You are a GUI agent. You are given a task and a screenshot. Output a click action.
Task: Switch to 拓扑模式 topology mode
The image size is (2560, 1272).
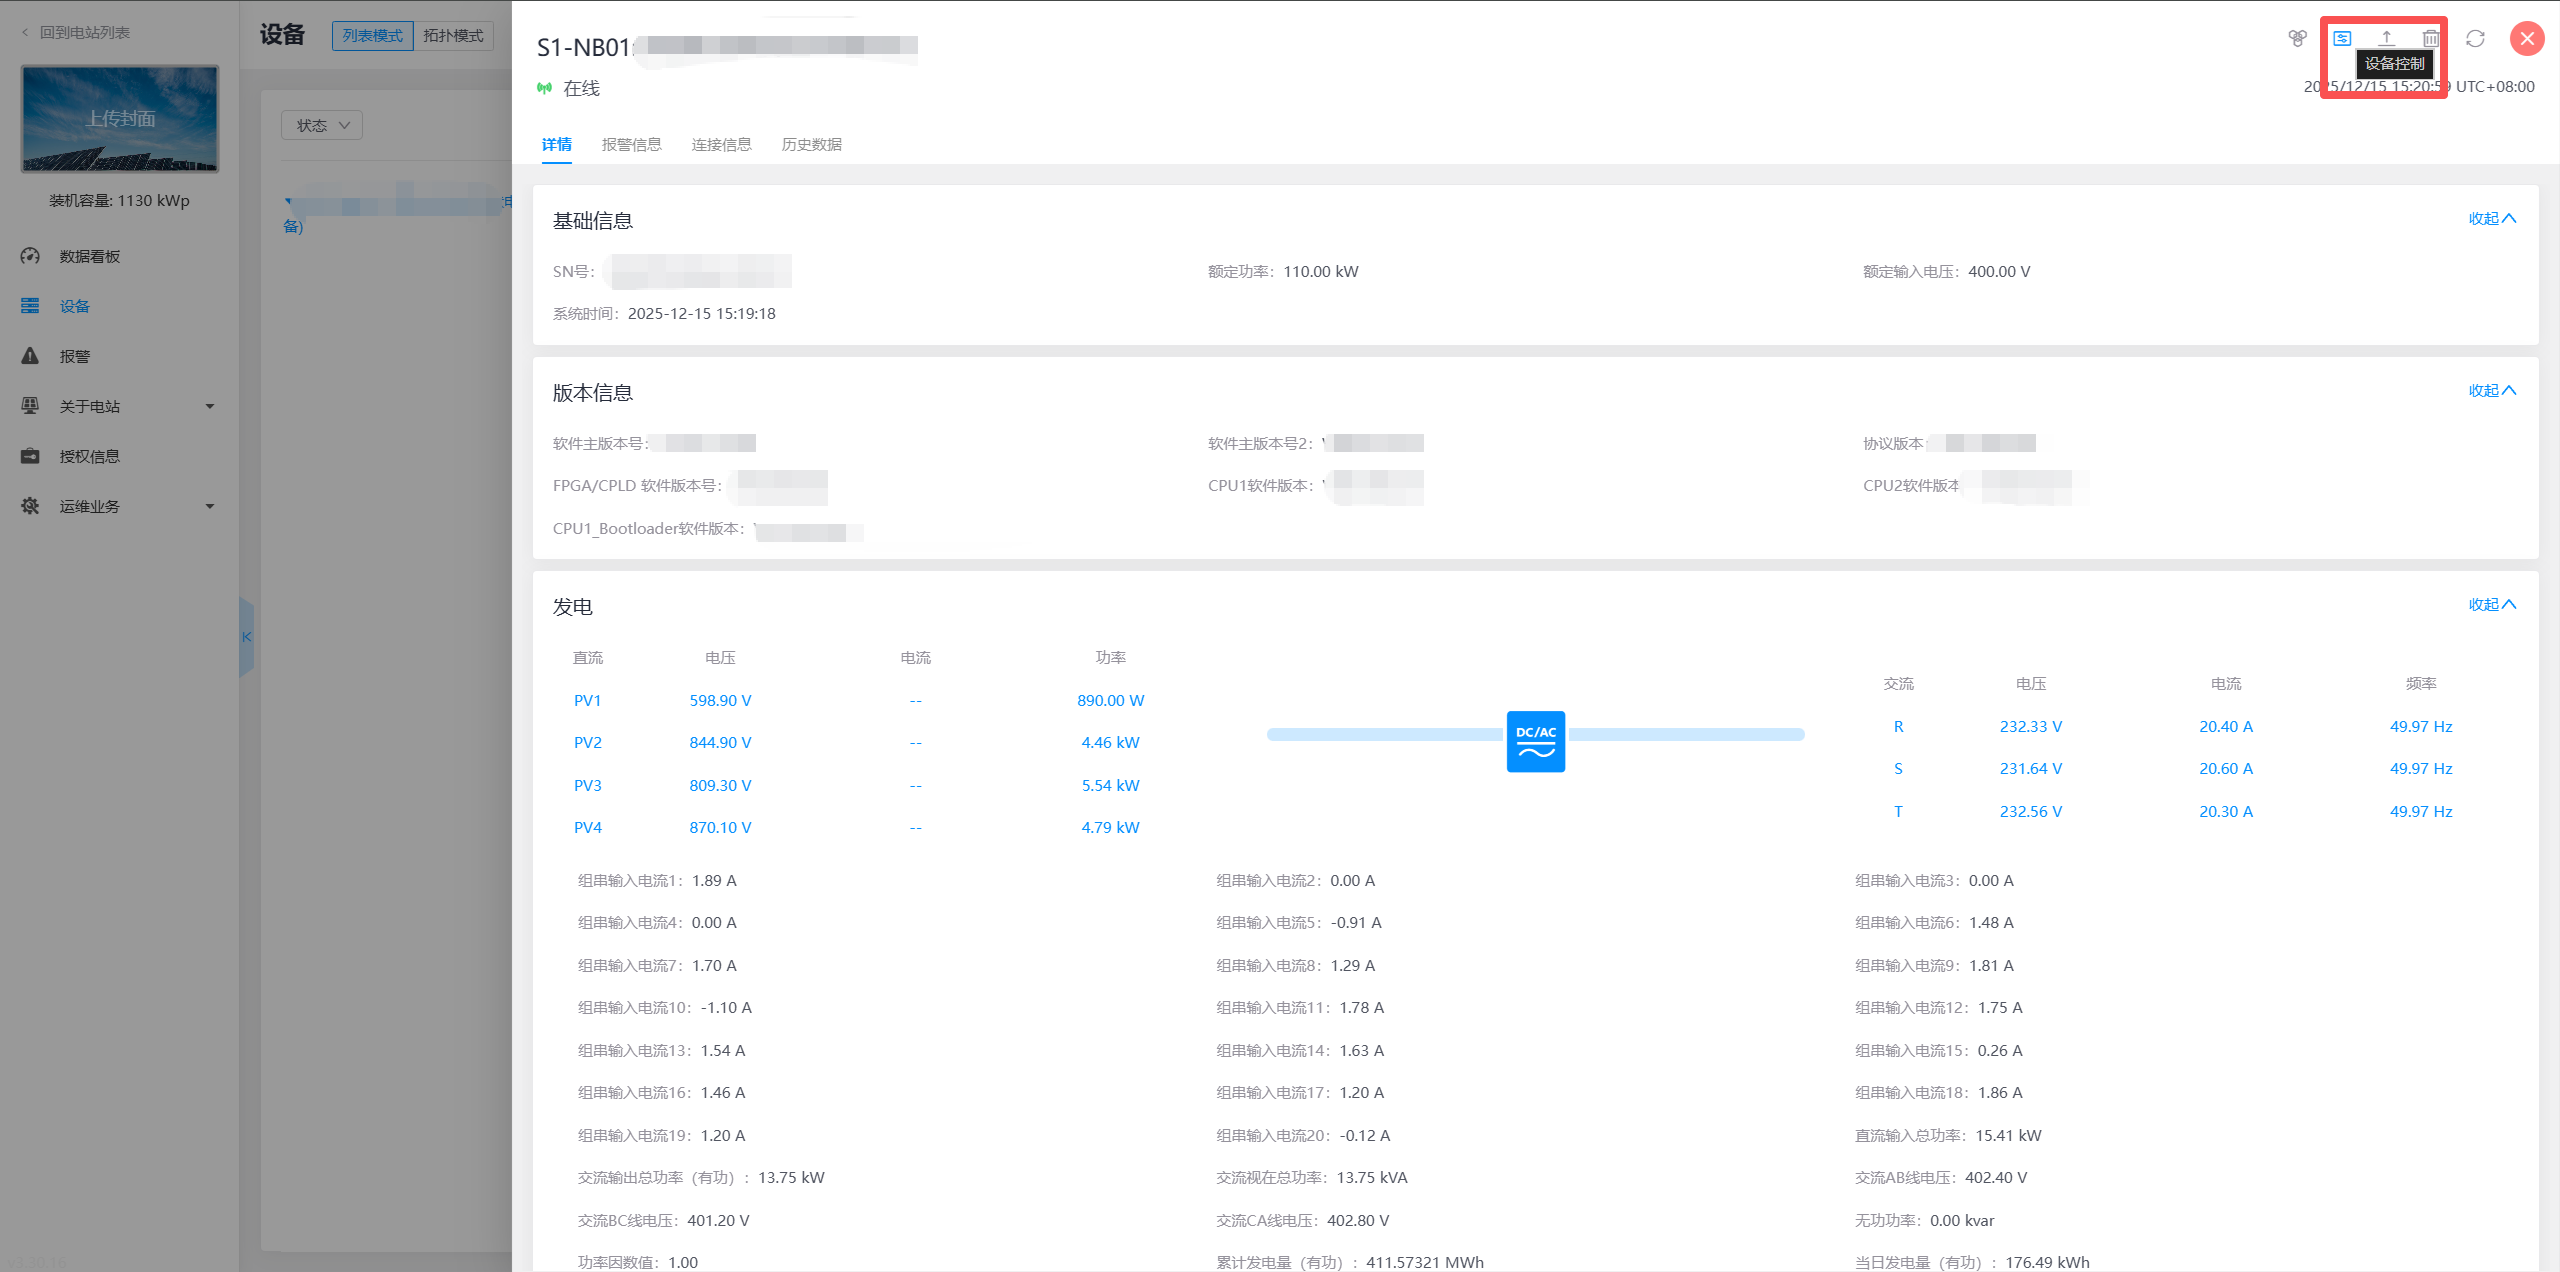[453, 35]
